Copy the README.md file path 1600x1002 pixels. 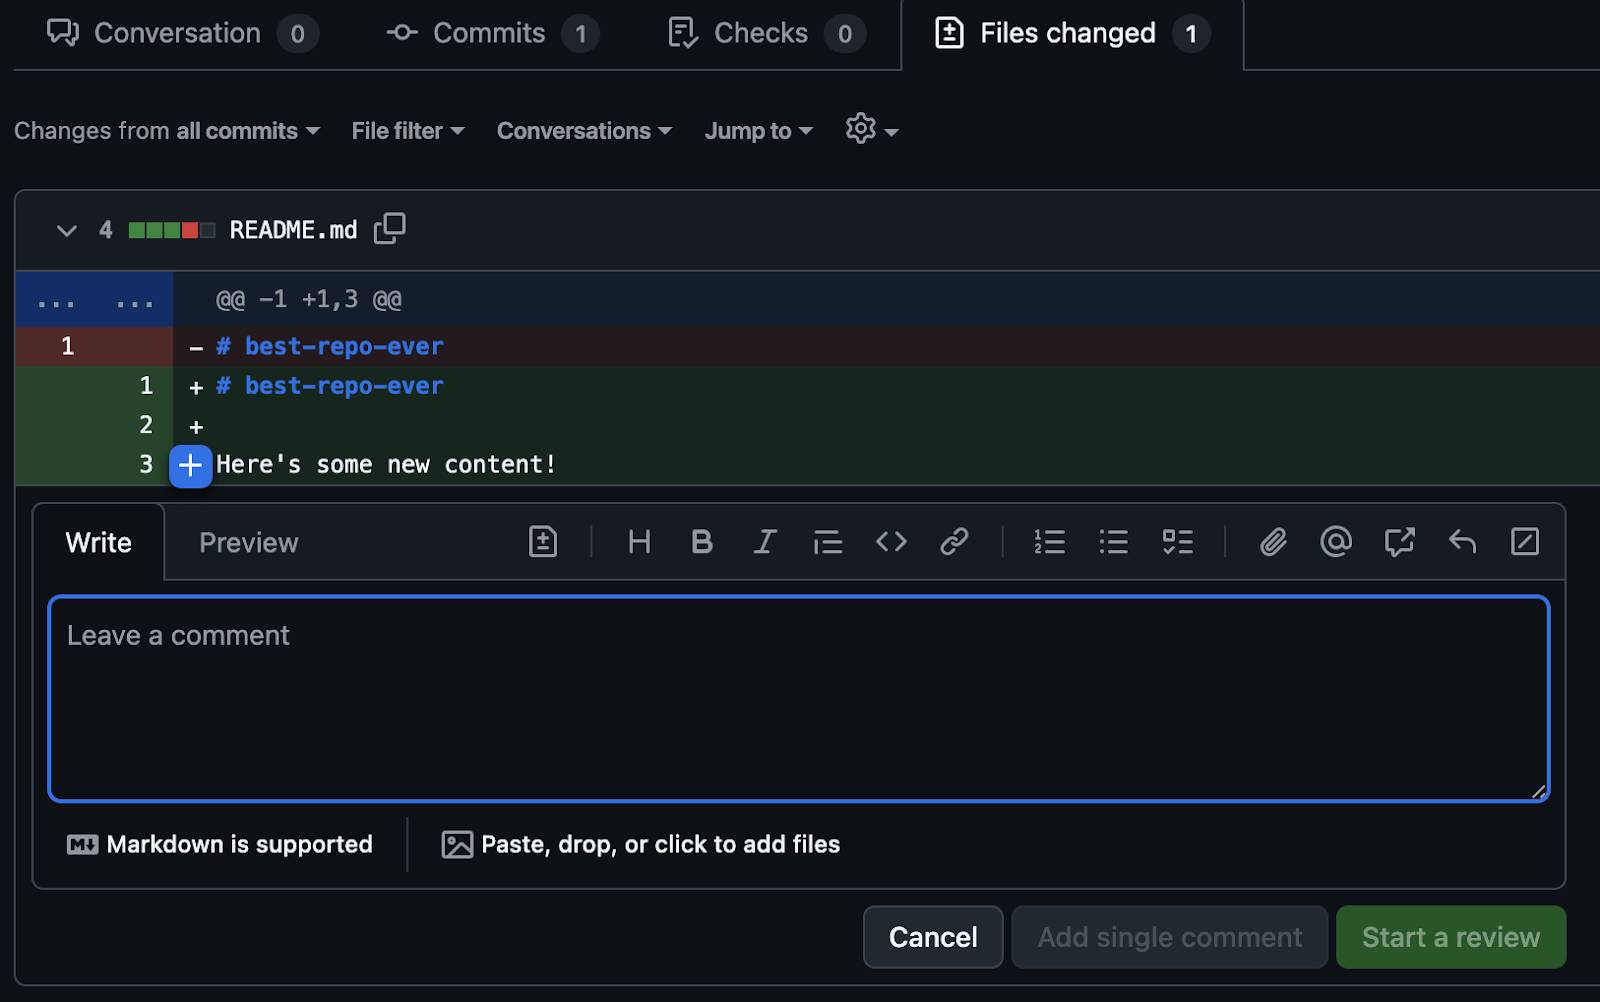pos(390,229)
